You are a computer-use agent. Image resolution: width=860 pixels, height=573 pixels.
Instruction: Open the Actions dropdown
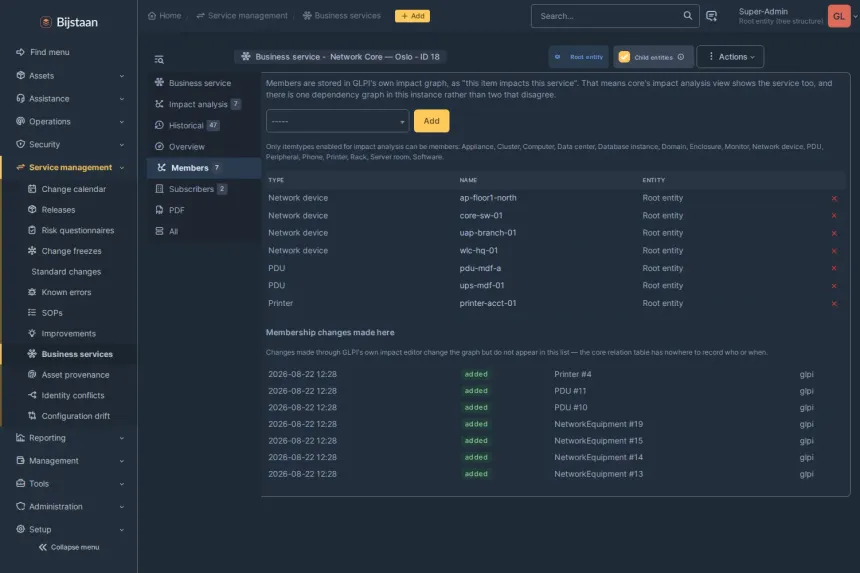[730, 57]
